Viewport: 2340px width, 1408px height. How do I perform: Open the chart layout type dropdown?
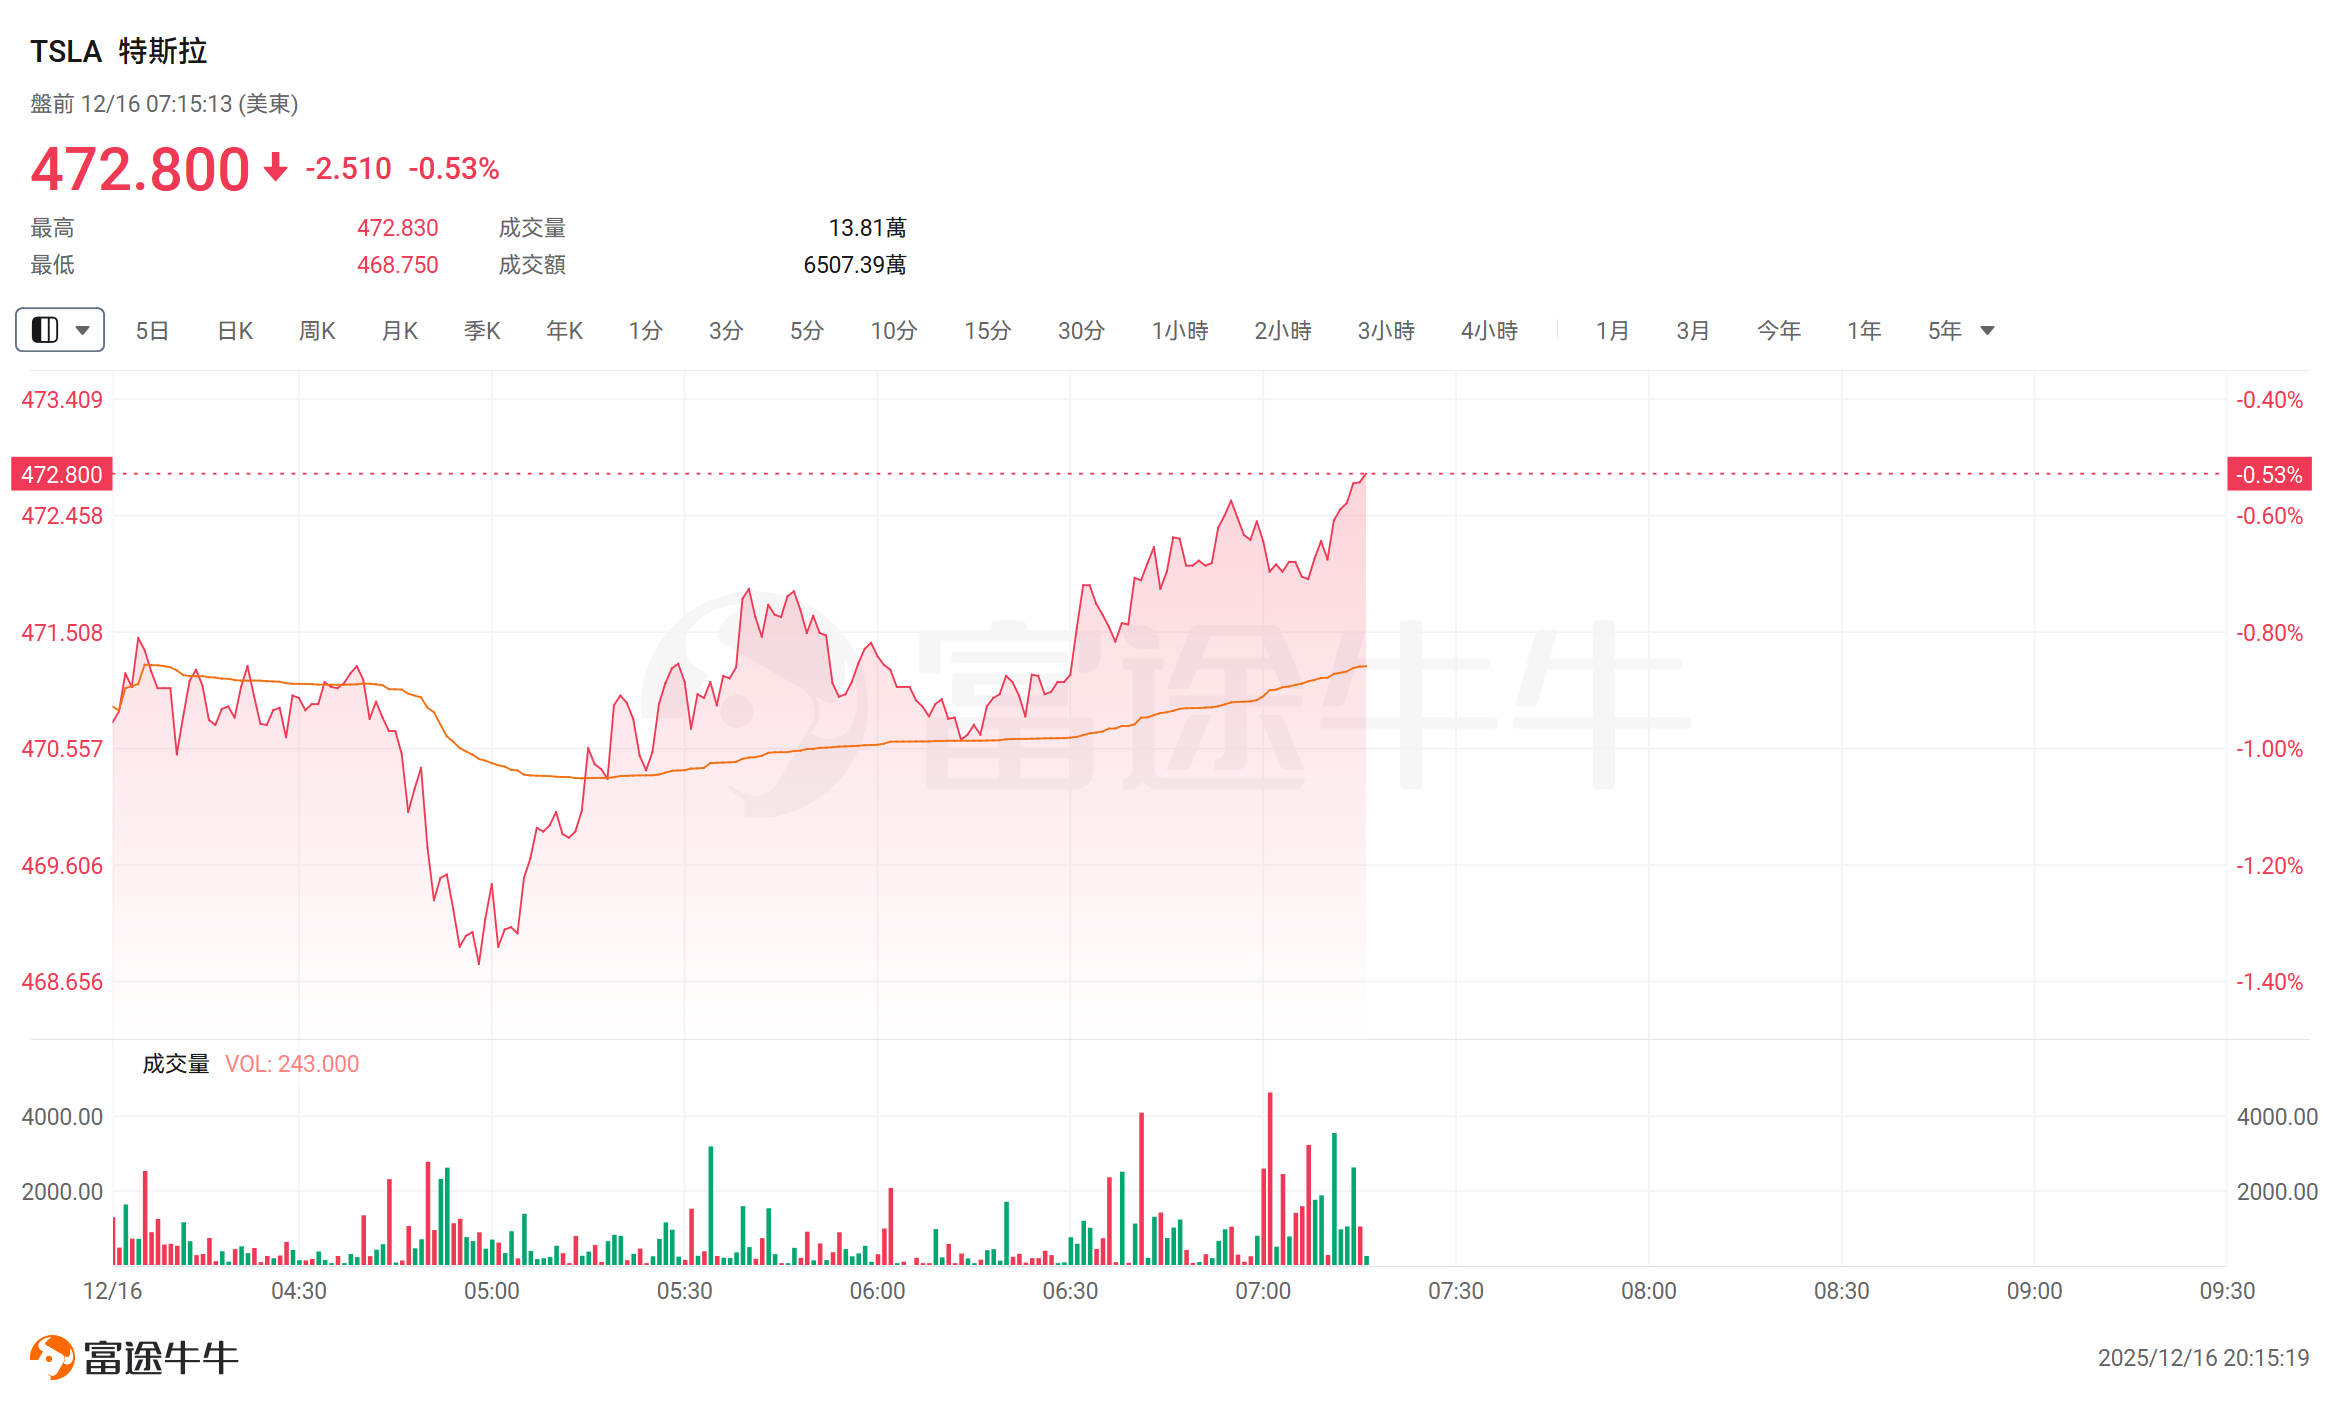pyautogui.click(x=60, y=330)
